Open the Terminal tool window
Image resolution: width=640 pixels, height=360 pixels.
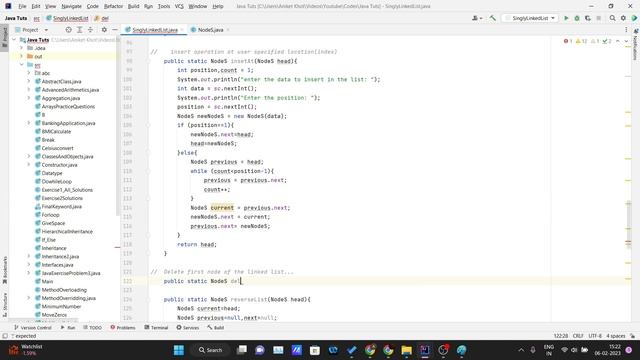pos(156,327)
